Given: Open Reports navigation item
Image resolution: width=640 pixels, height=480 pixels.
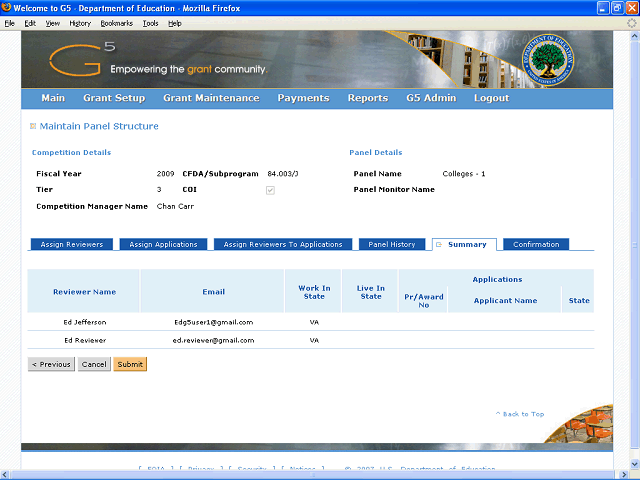Looking at the screenshot, I should [368, 98].
